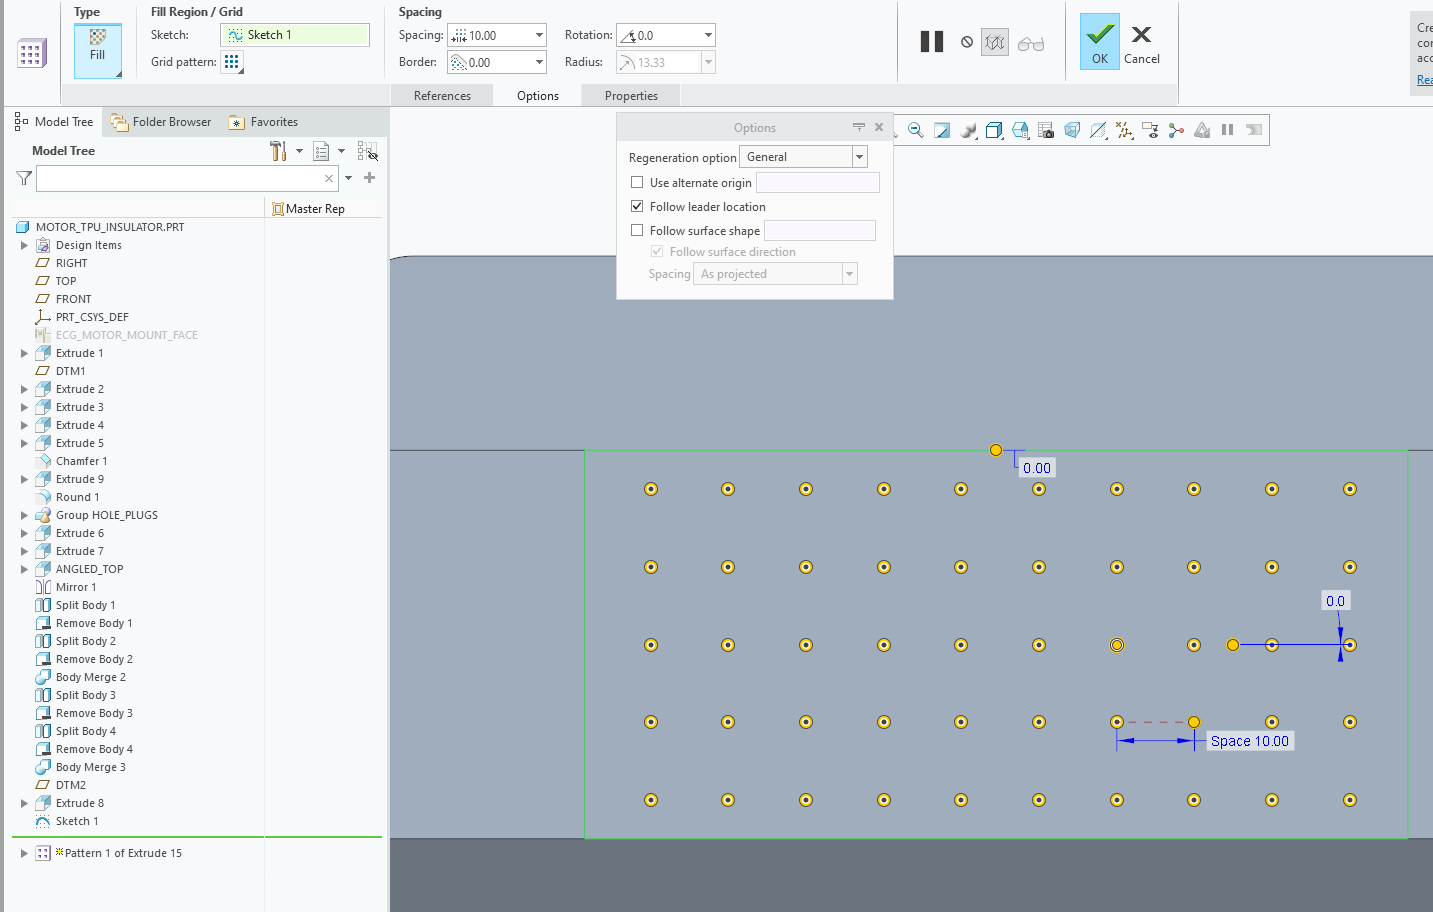1433x912 pixels.
Task: Expand the Group HOLE_PLUGS node
Action: 24,514
